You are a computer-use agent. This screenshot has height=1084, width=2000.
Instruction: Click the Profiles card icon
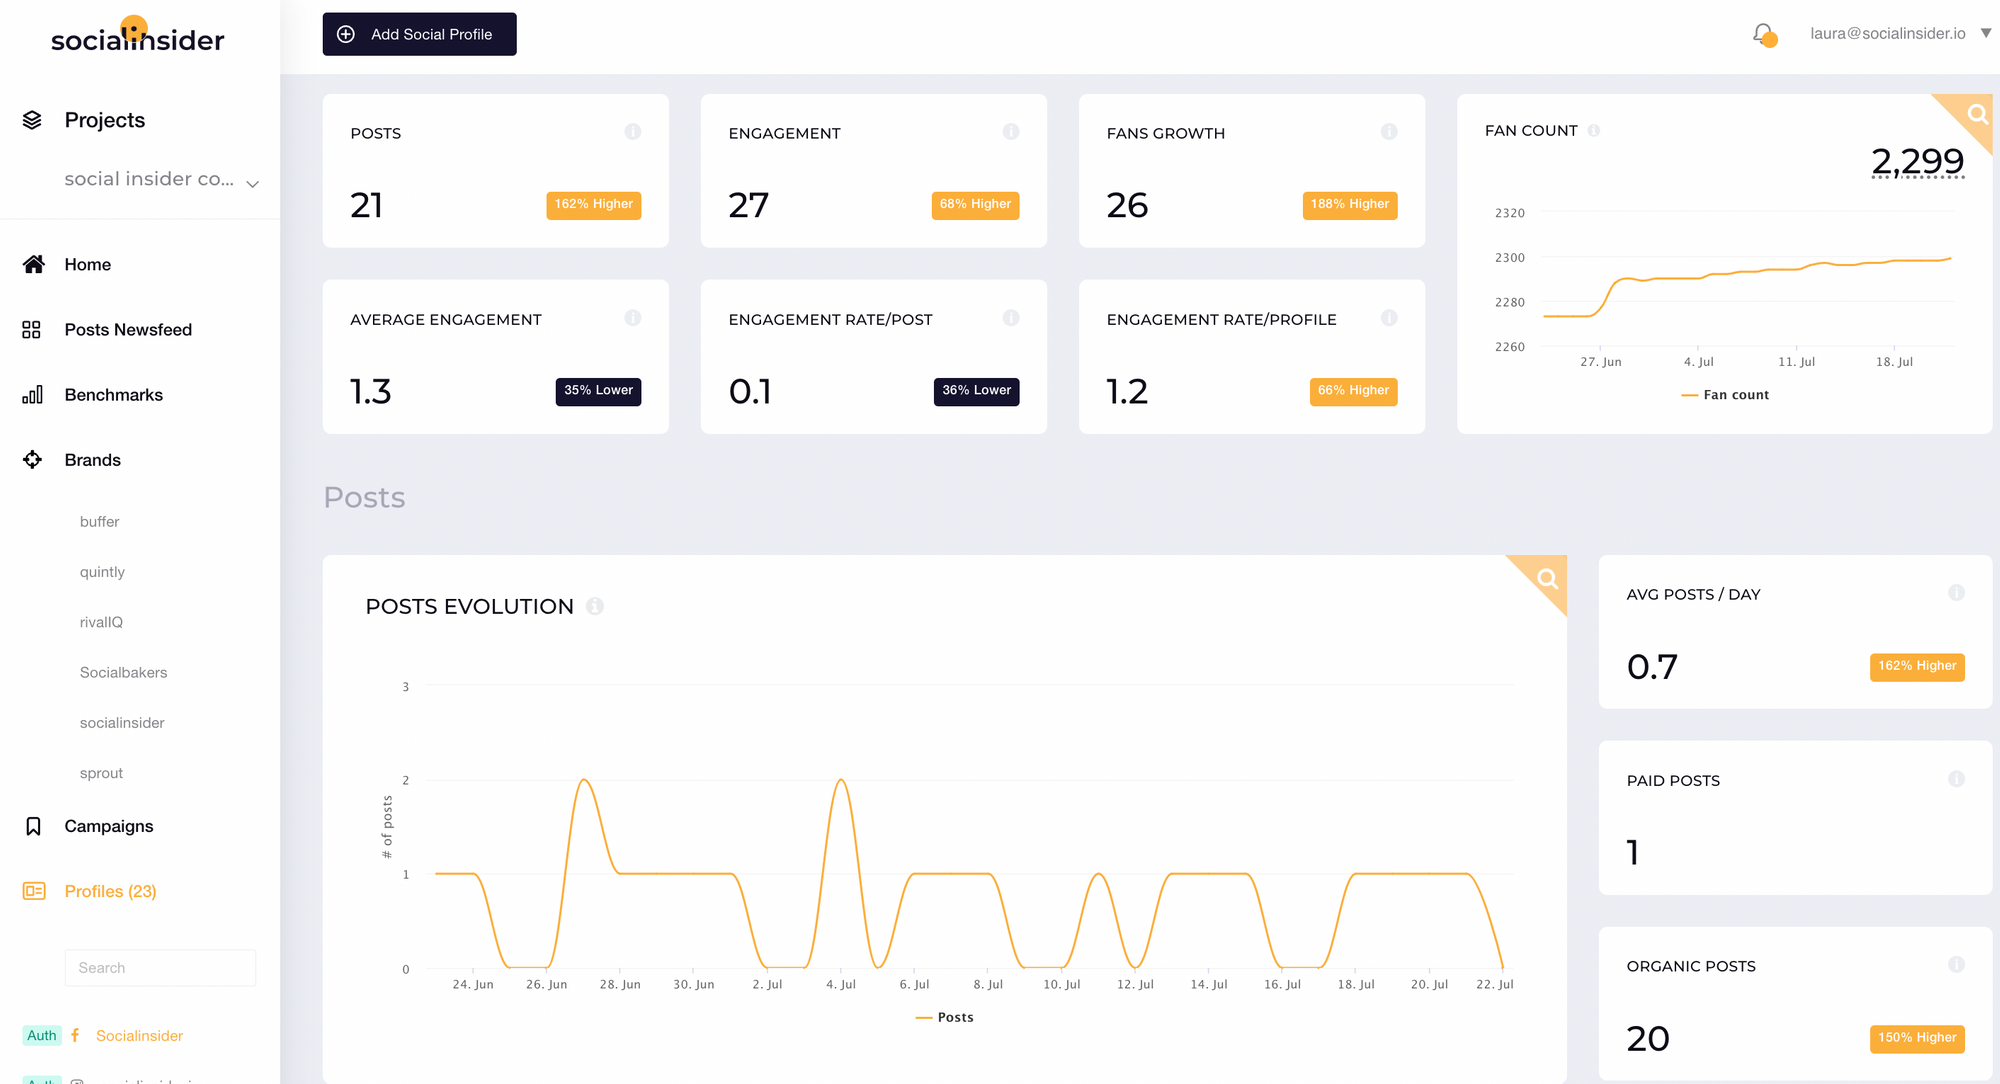click(34, 891)
